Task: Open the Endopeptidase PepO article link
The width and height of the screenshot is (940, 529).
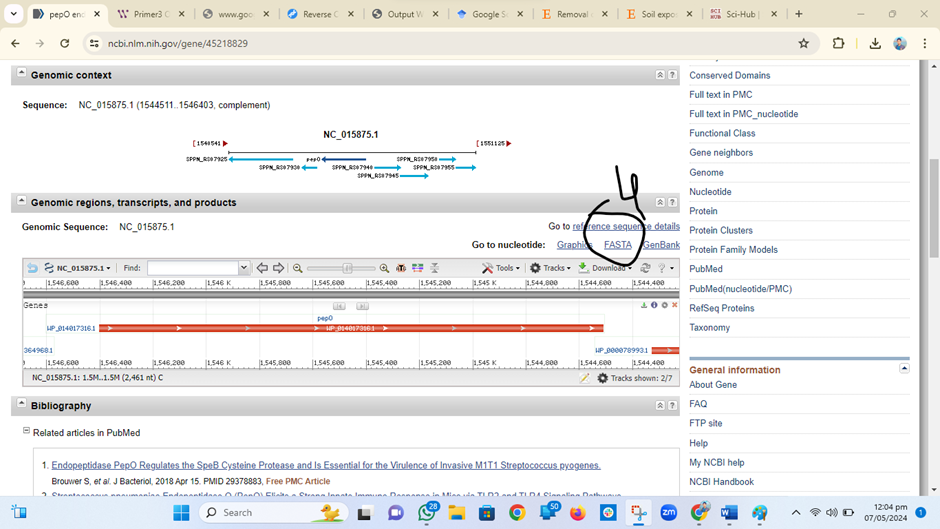Action: [x=326, y=465]
